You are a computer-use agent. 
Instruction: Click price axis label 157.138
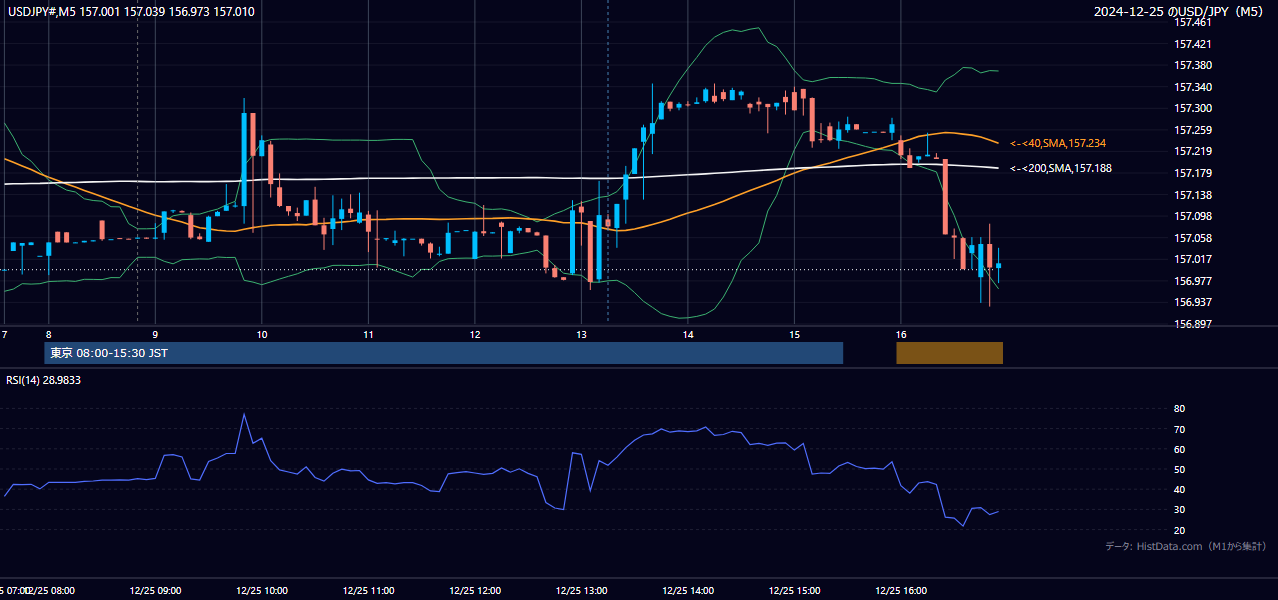click(x=1192, y=195)
